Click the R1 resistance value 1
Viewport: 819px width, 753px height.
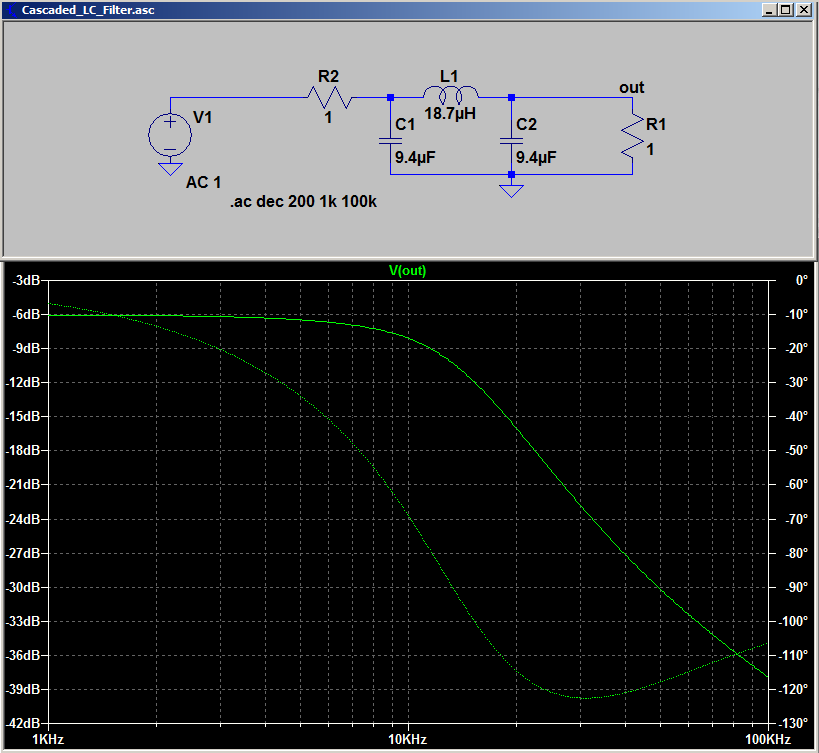(650, 150)
